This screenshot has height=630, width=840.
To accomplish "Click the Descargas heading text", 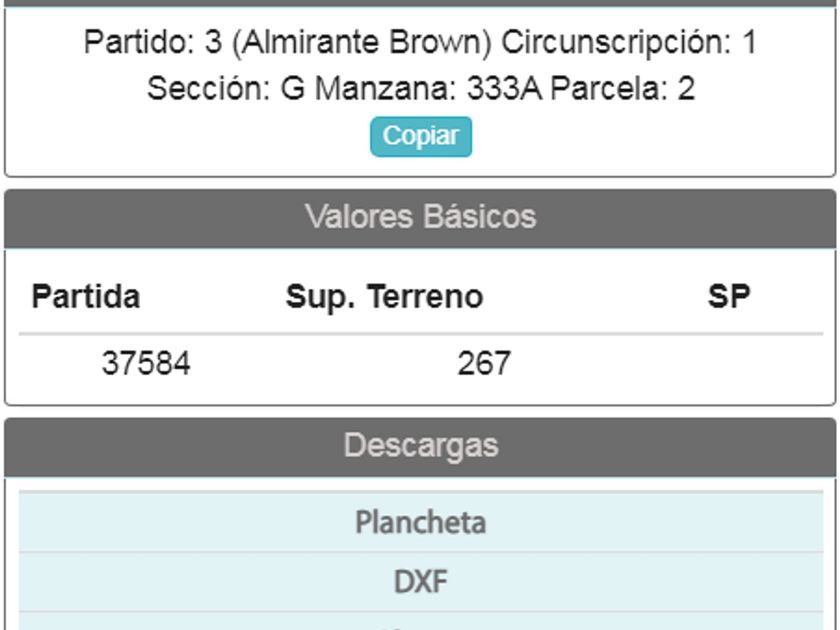I will click(x=420, y=445).
